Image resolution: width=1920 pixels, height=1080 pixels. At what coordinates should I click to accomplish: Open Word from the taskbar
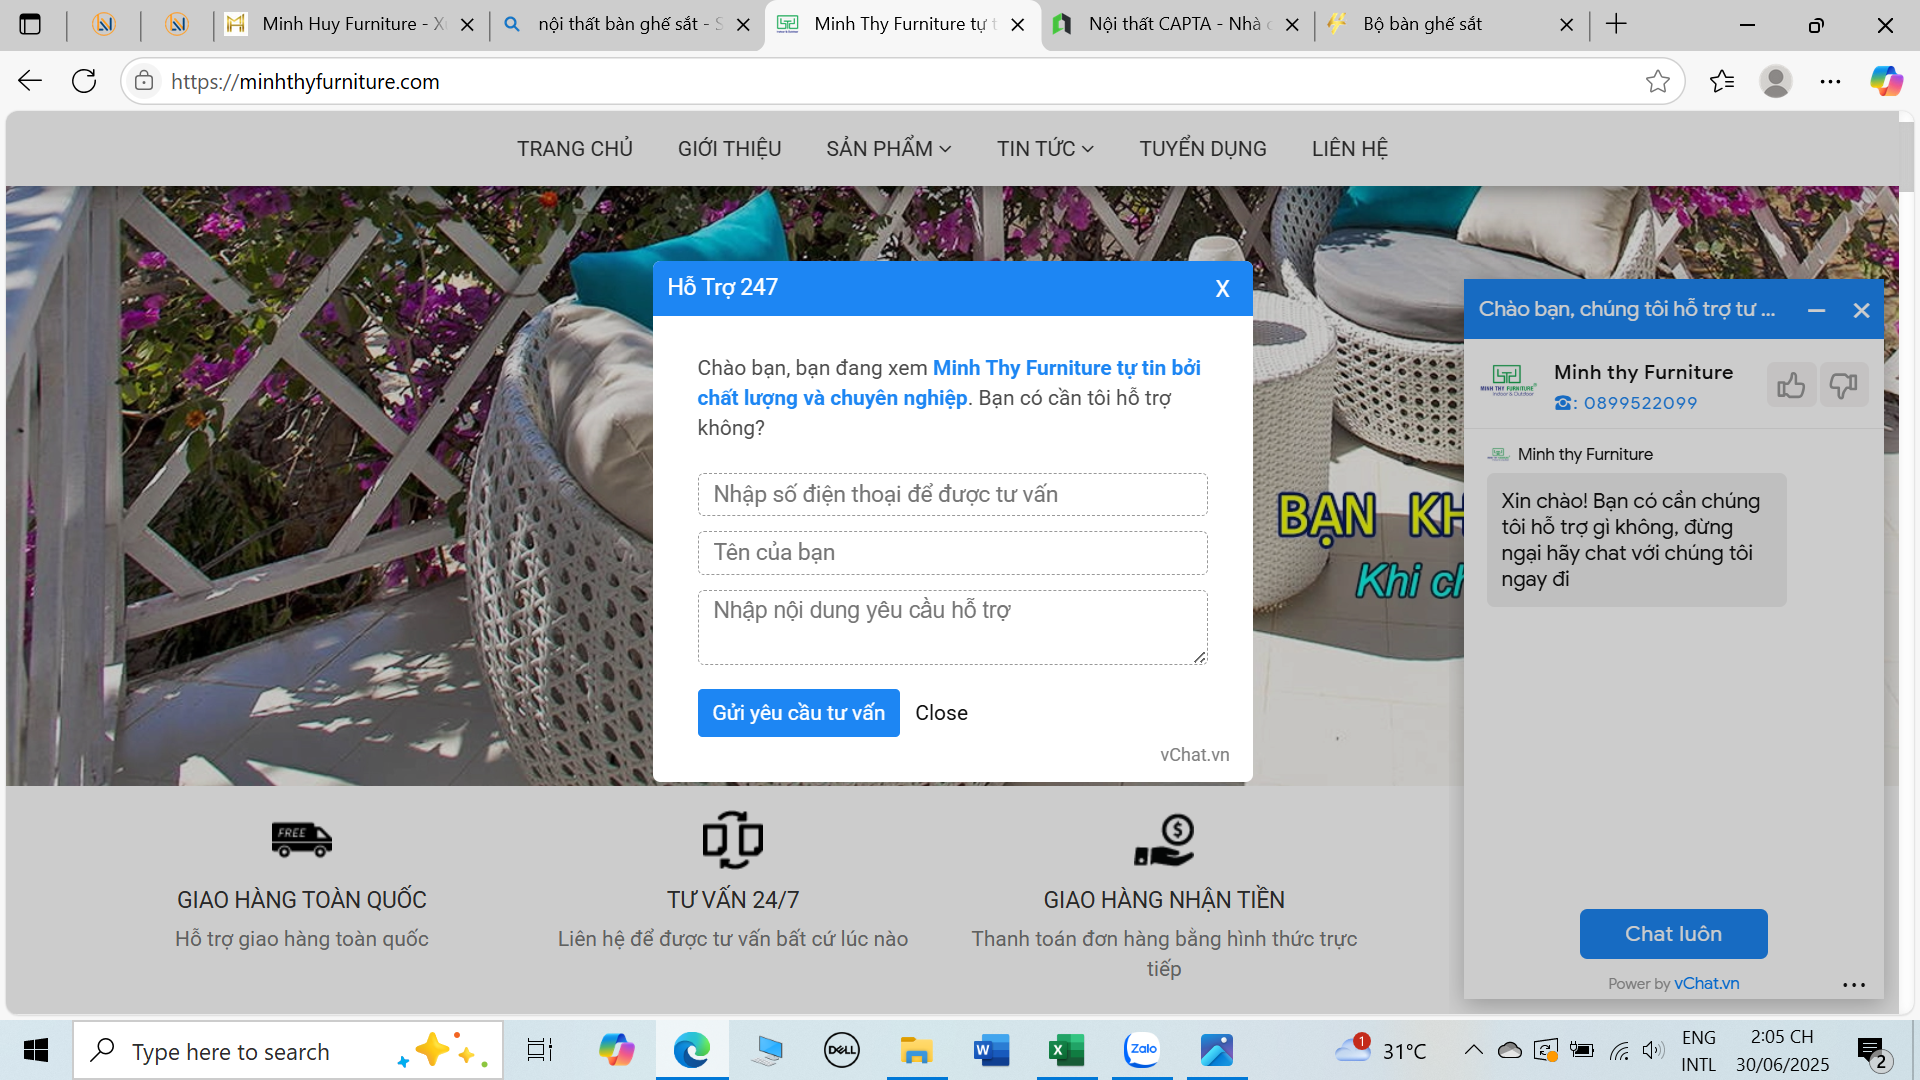[x=991, y=1050]
